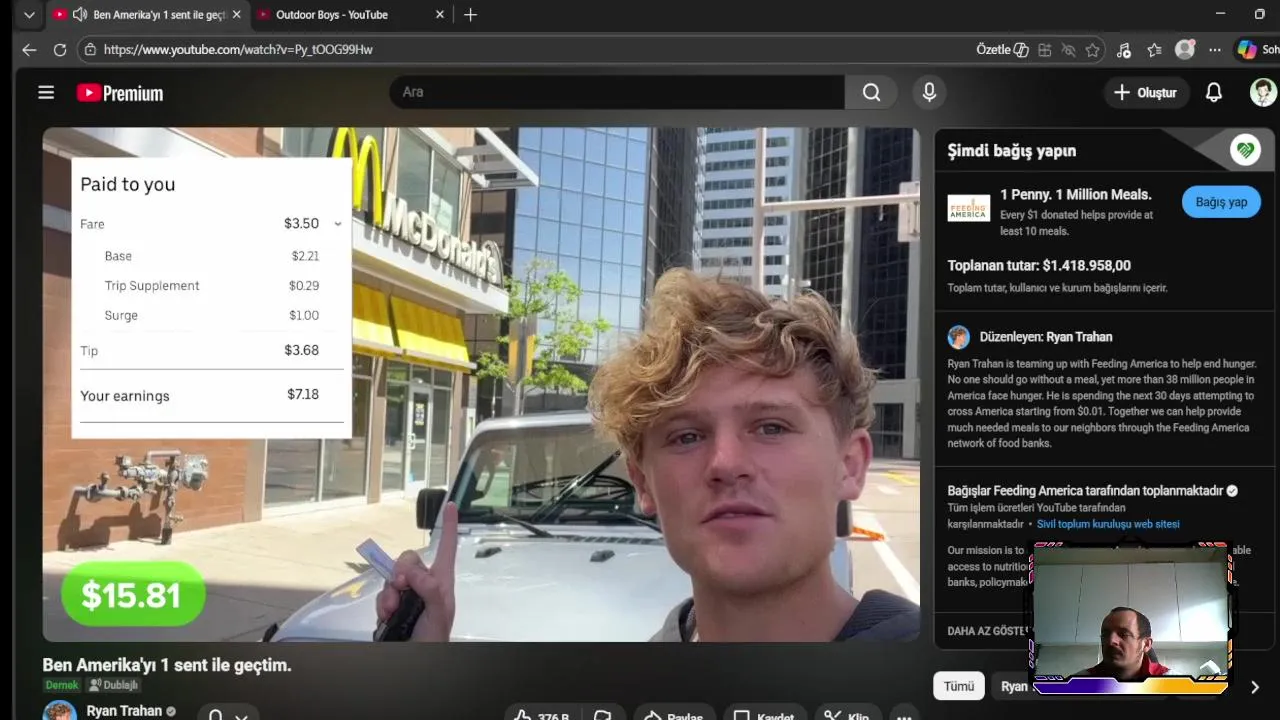The width and height of the screenshot is (1280, 720).
Task: Click the browser back arrow
Action: [29, 49]
